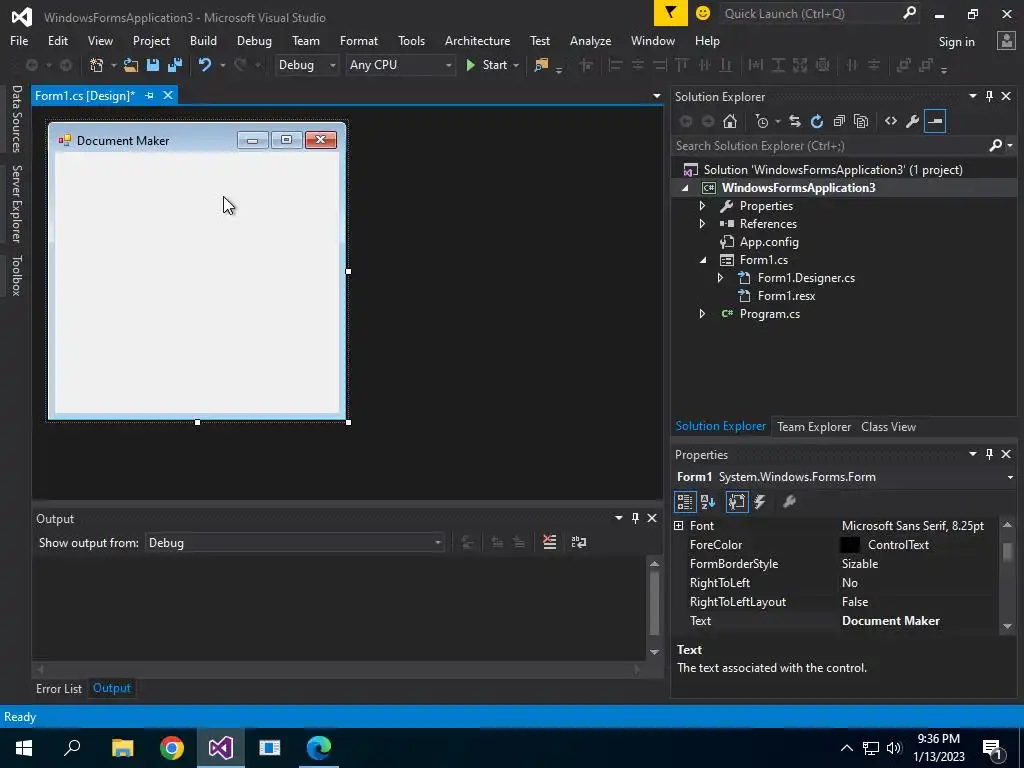Open the Form1 object selector dropdown in Properties
This screenshot has width=1024, height=768.
(x=1010, y=477)
